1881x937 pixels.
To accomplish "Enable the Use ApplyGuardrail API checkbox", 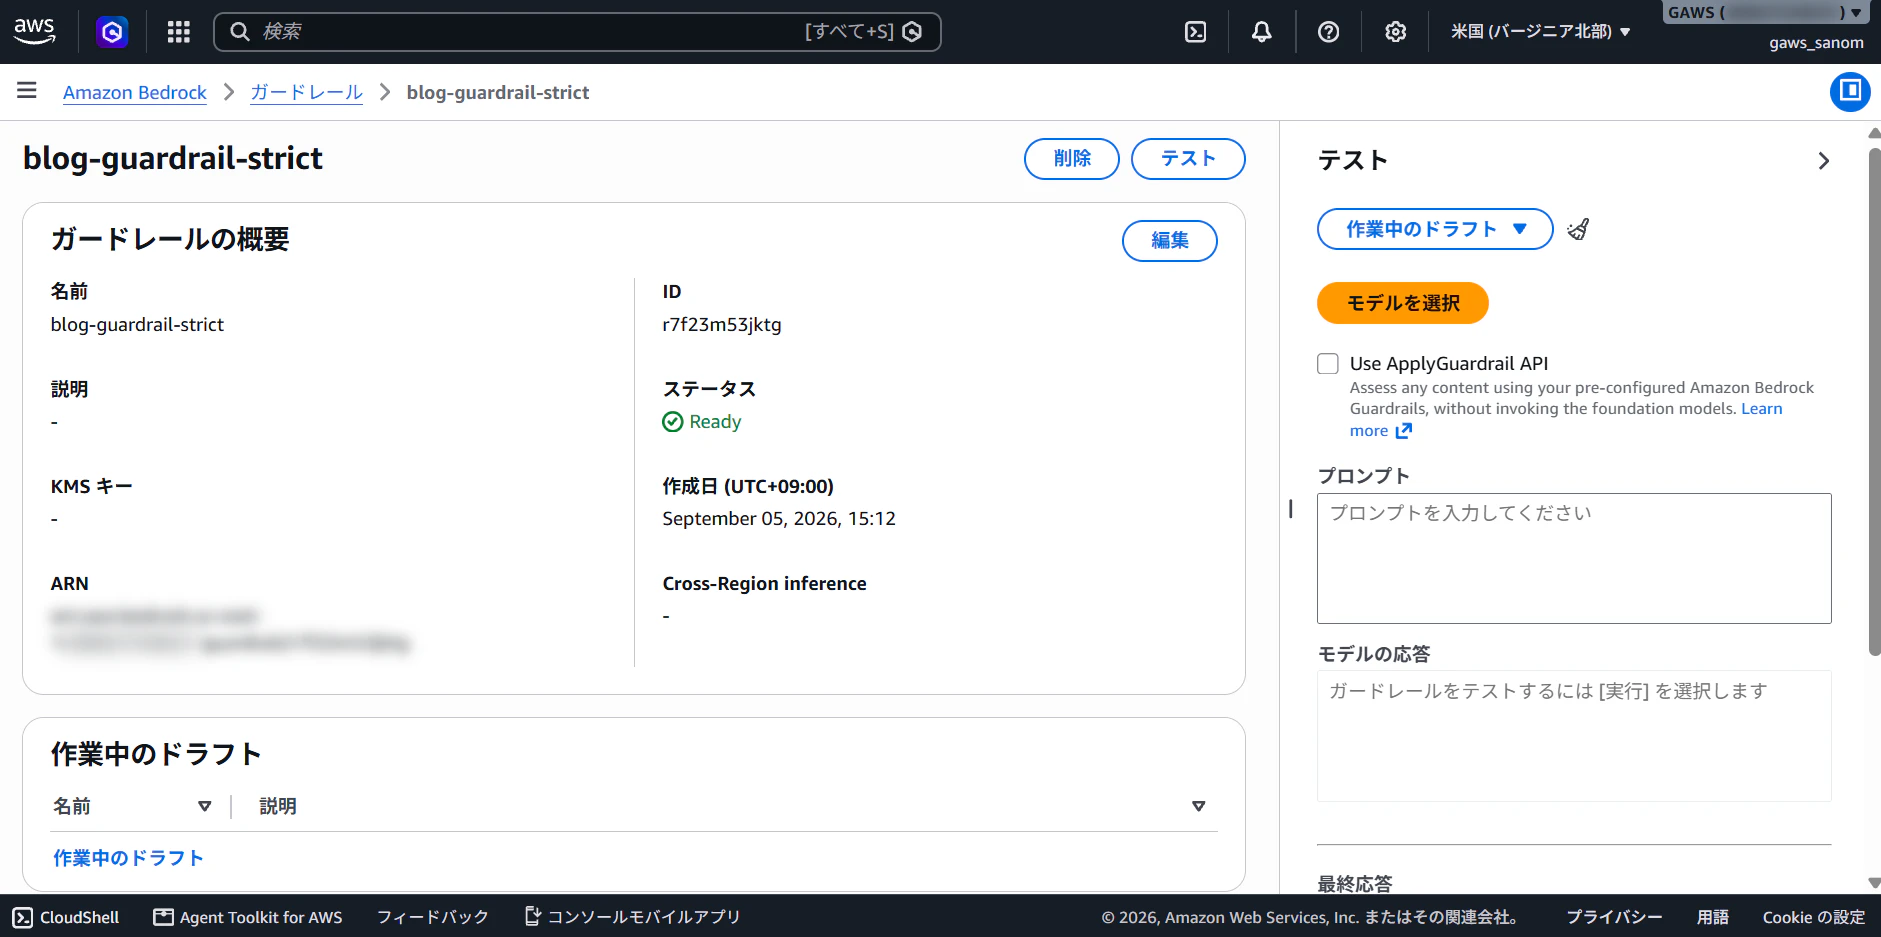I will pos(1328,363).
